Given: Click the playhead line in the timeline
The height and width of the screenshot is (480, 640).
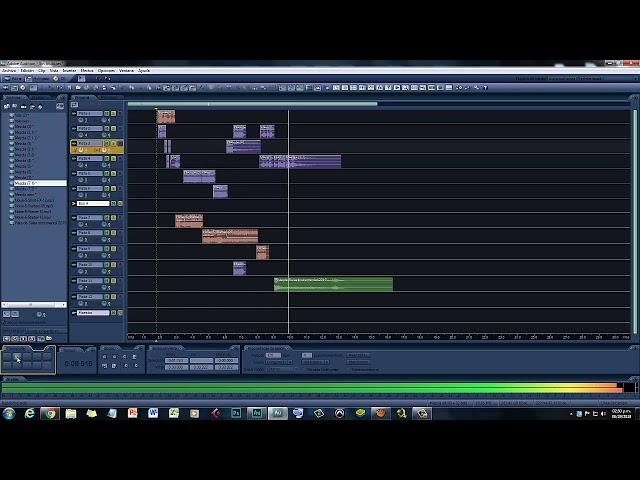Looking at the screenshot, I should pos(289,220).
